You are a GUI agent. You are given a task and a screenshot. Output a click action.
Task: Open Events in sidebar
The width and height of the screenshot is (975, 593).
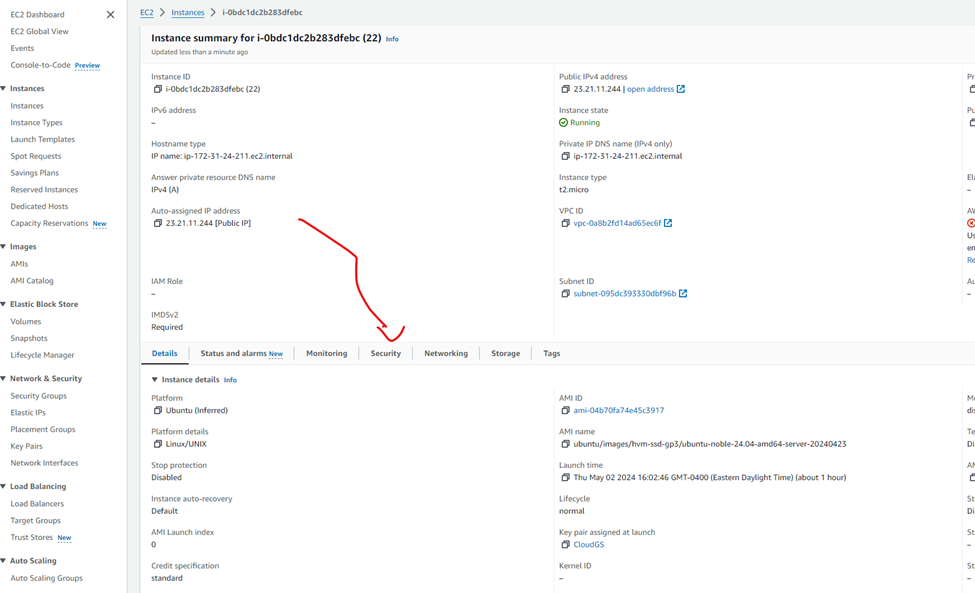pyautogui.click(x=22, y=48)
